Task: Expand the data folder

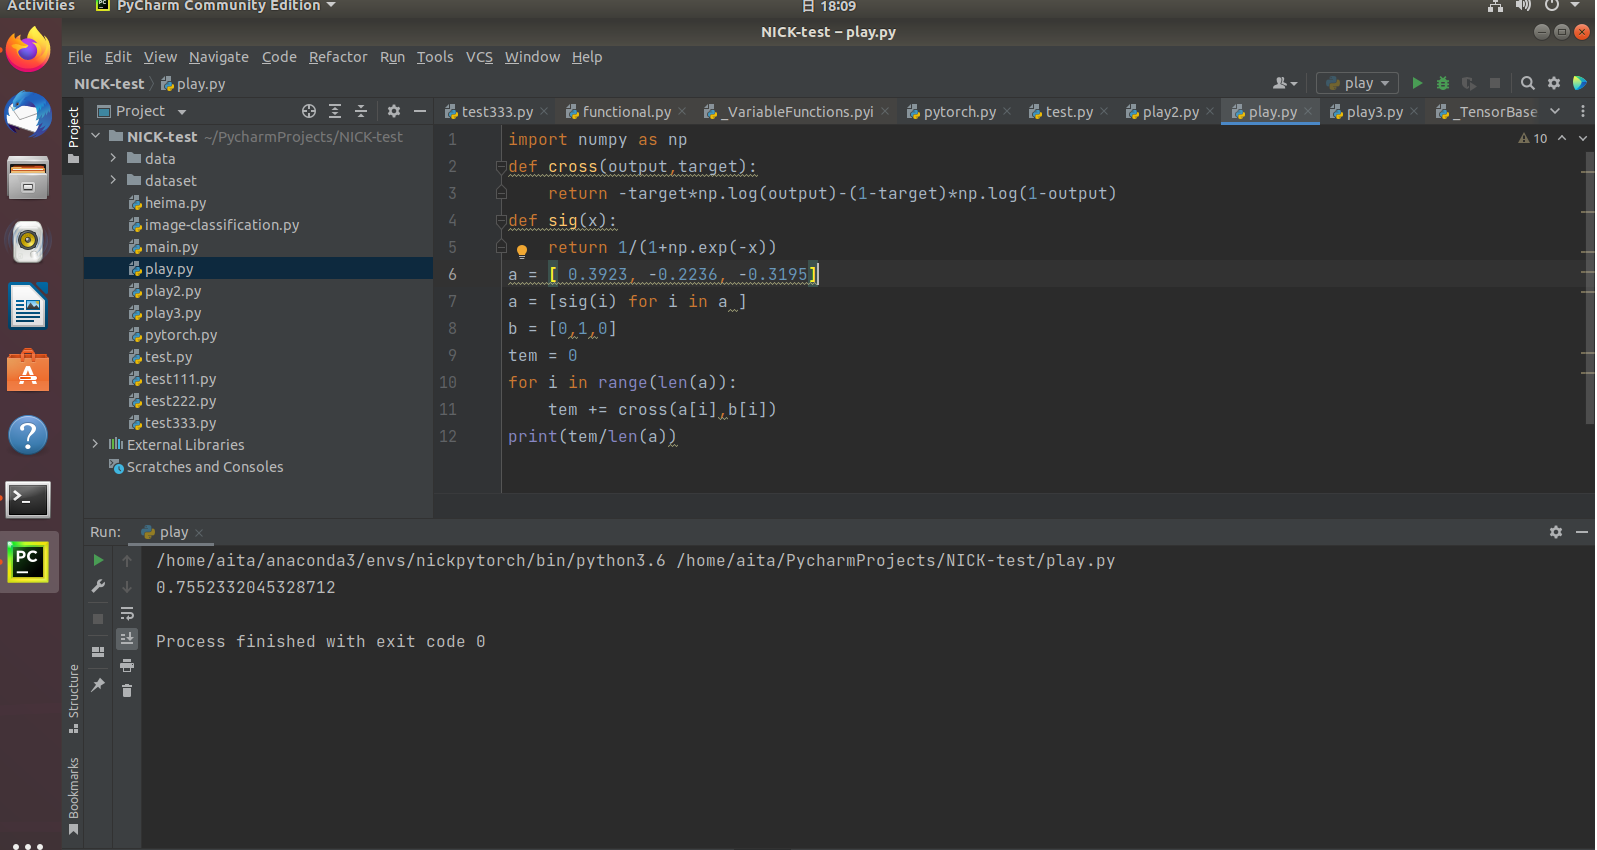Action: (x=113, y=158)
